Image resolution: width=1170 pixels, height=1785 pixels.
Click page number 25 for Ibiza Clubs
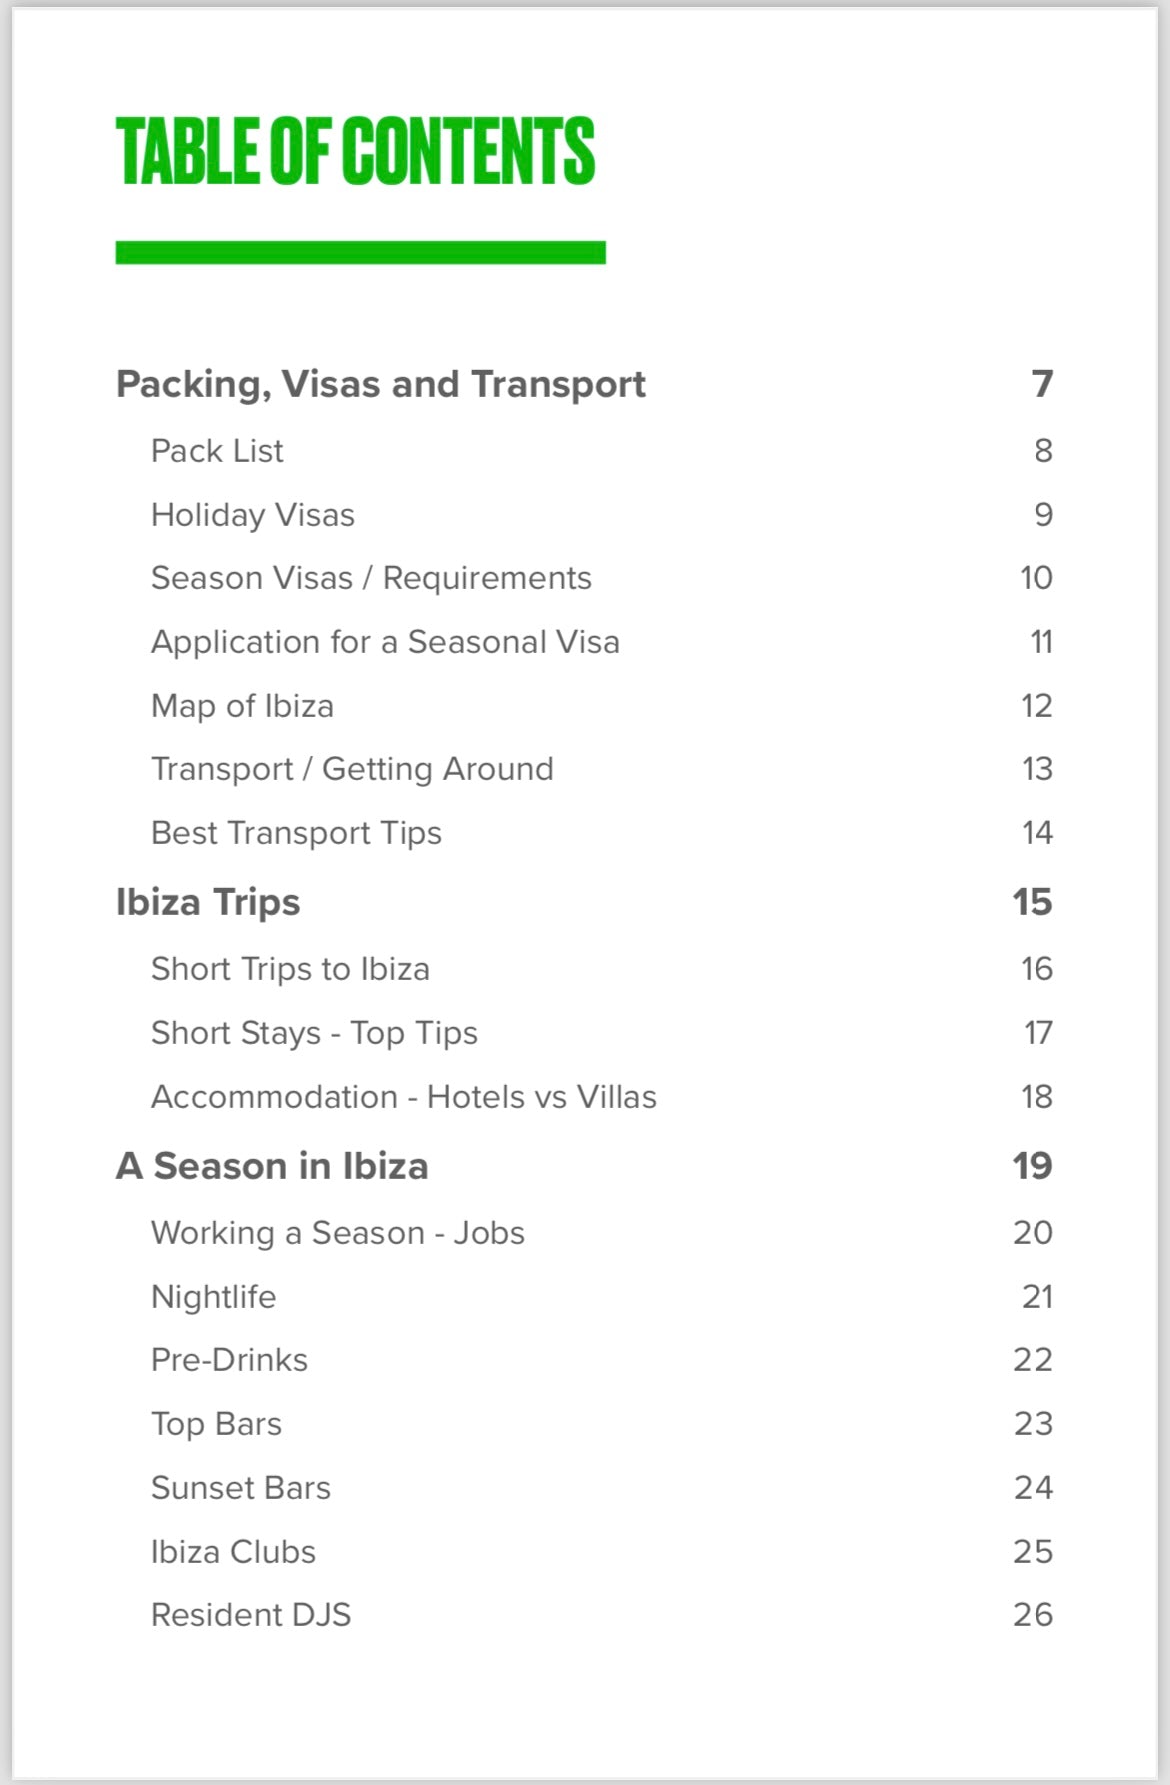click(1033, 1552)
